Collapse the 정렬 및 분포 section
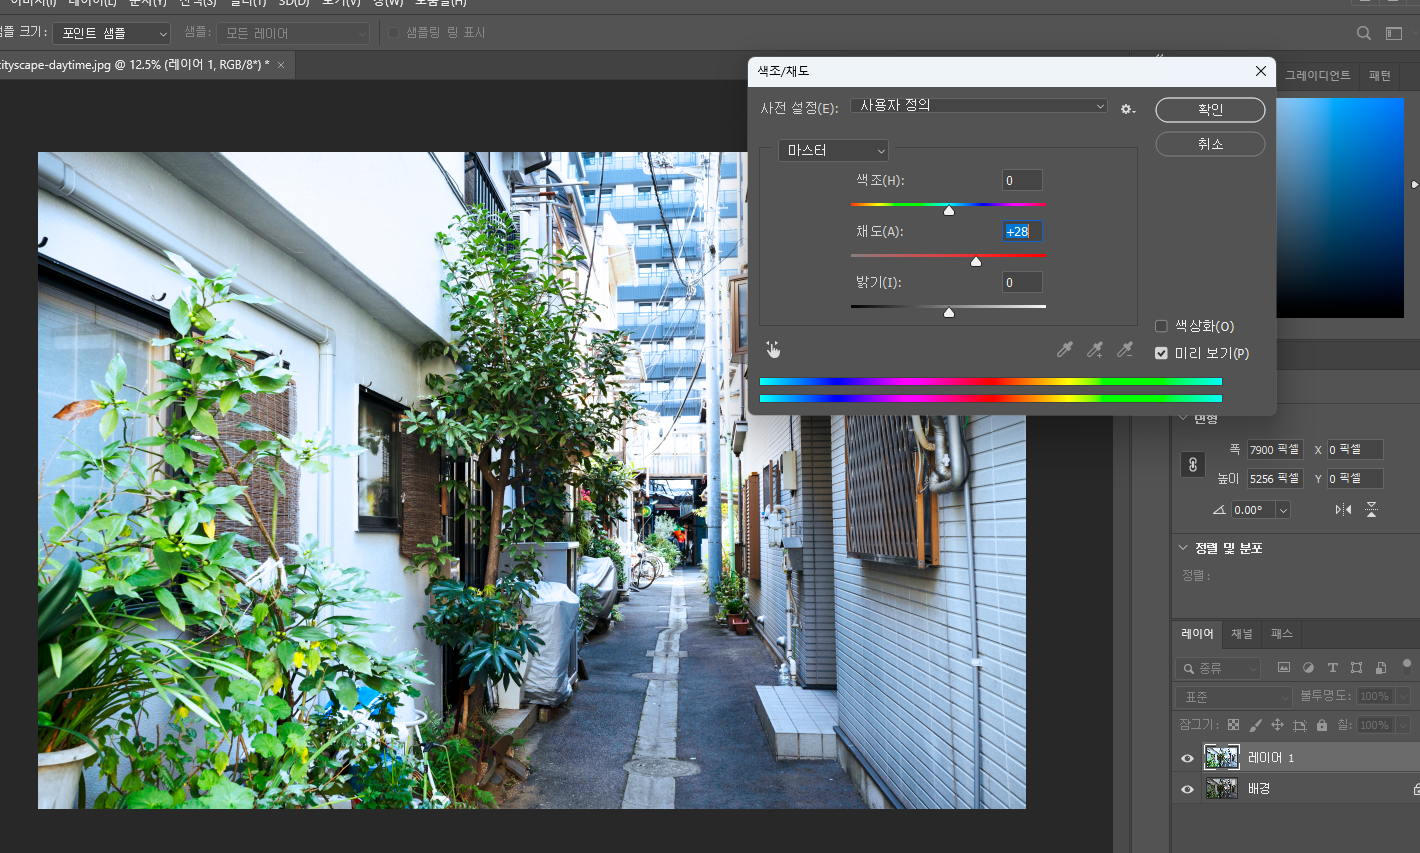Image resolution: width=1420 pixels, height=853 pixels. 1184,548
